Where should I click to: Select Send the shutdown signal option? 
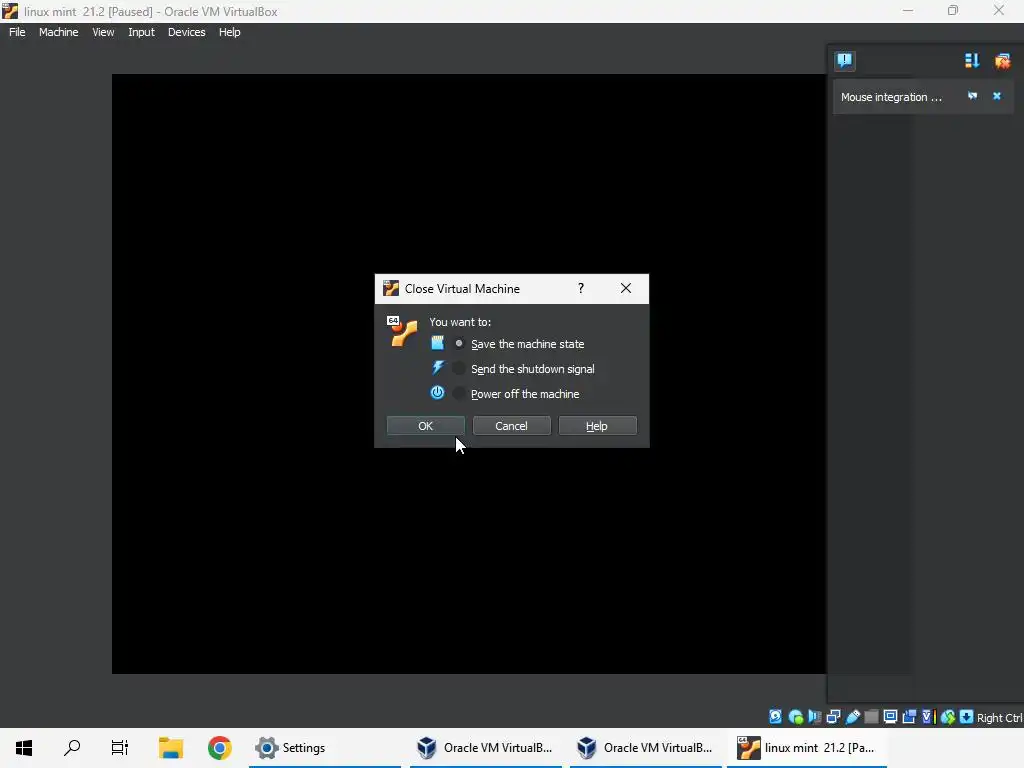pos(525,369)
